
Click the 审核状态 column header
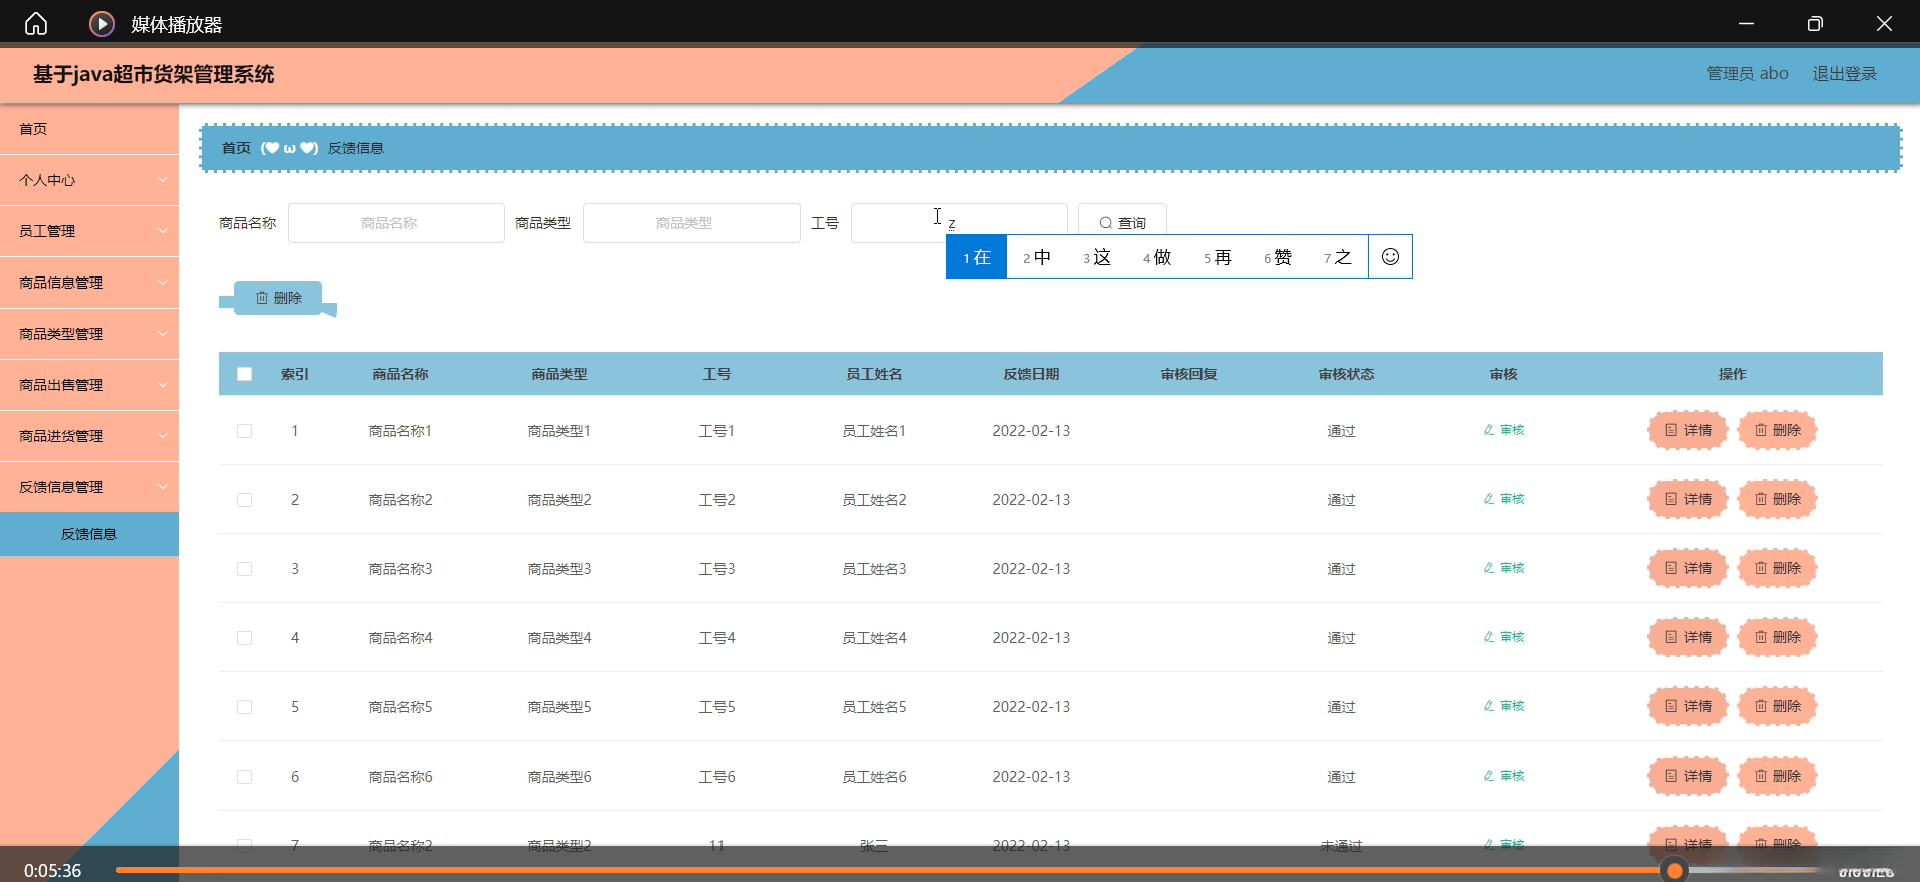(1346, 374)
